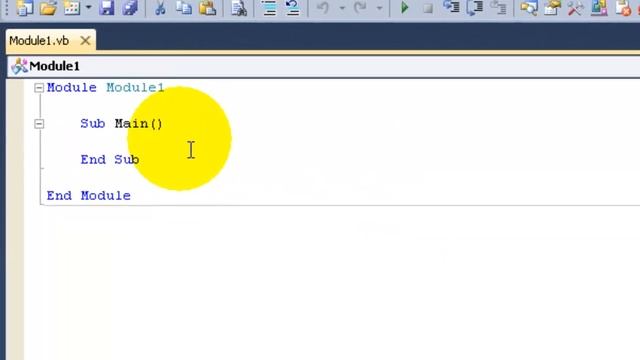Click the Step Out icon
The height and width of the screenshot is (360, 640).
tap(498, 7)
